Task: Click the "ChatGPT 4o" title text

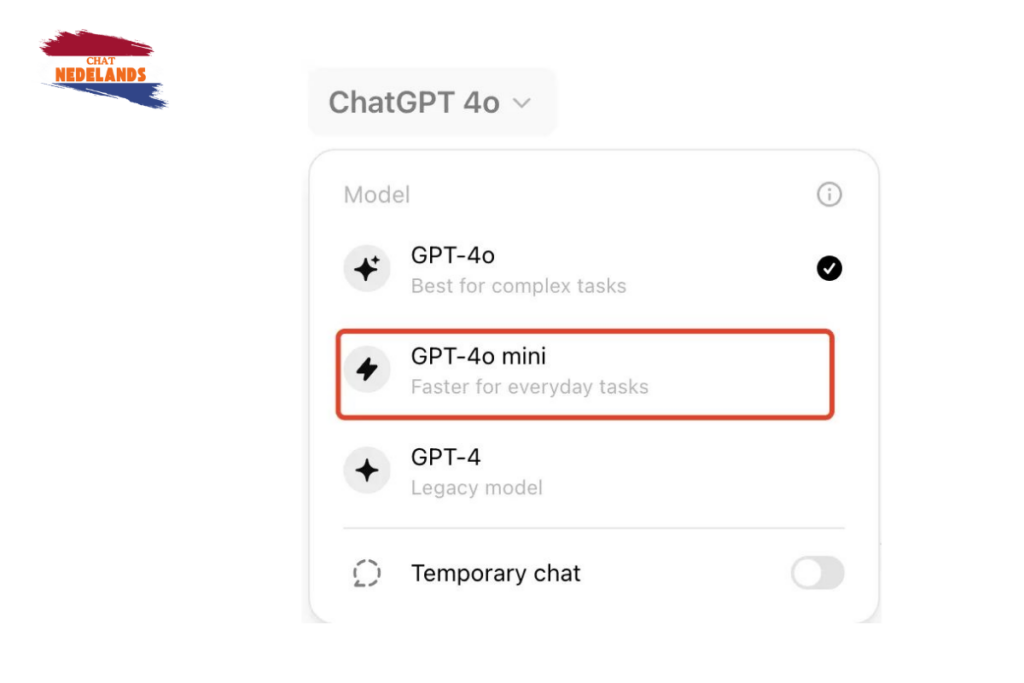Action: coord(414,102)
